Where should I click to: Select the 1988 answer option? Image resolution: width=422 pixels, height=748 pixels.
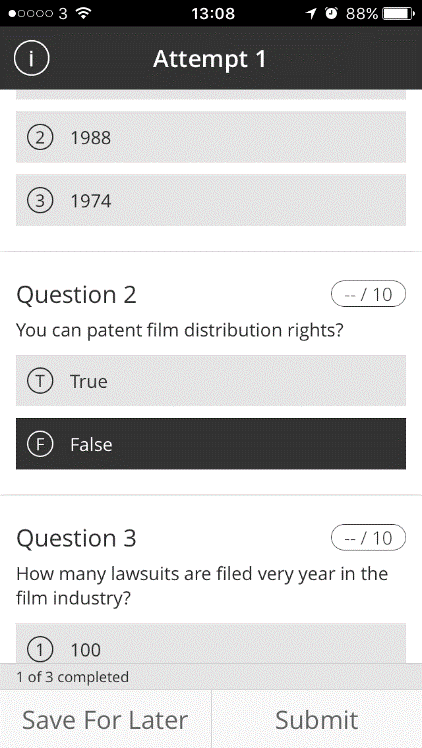[211, 137]
